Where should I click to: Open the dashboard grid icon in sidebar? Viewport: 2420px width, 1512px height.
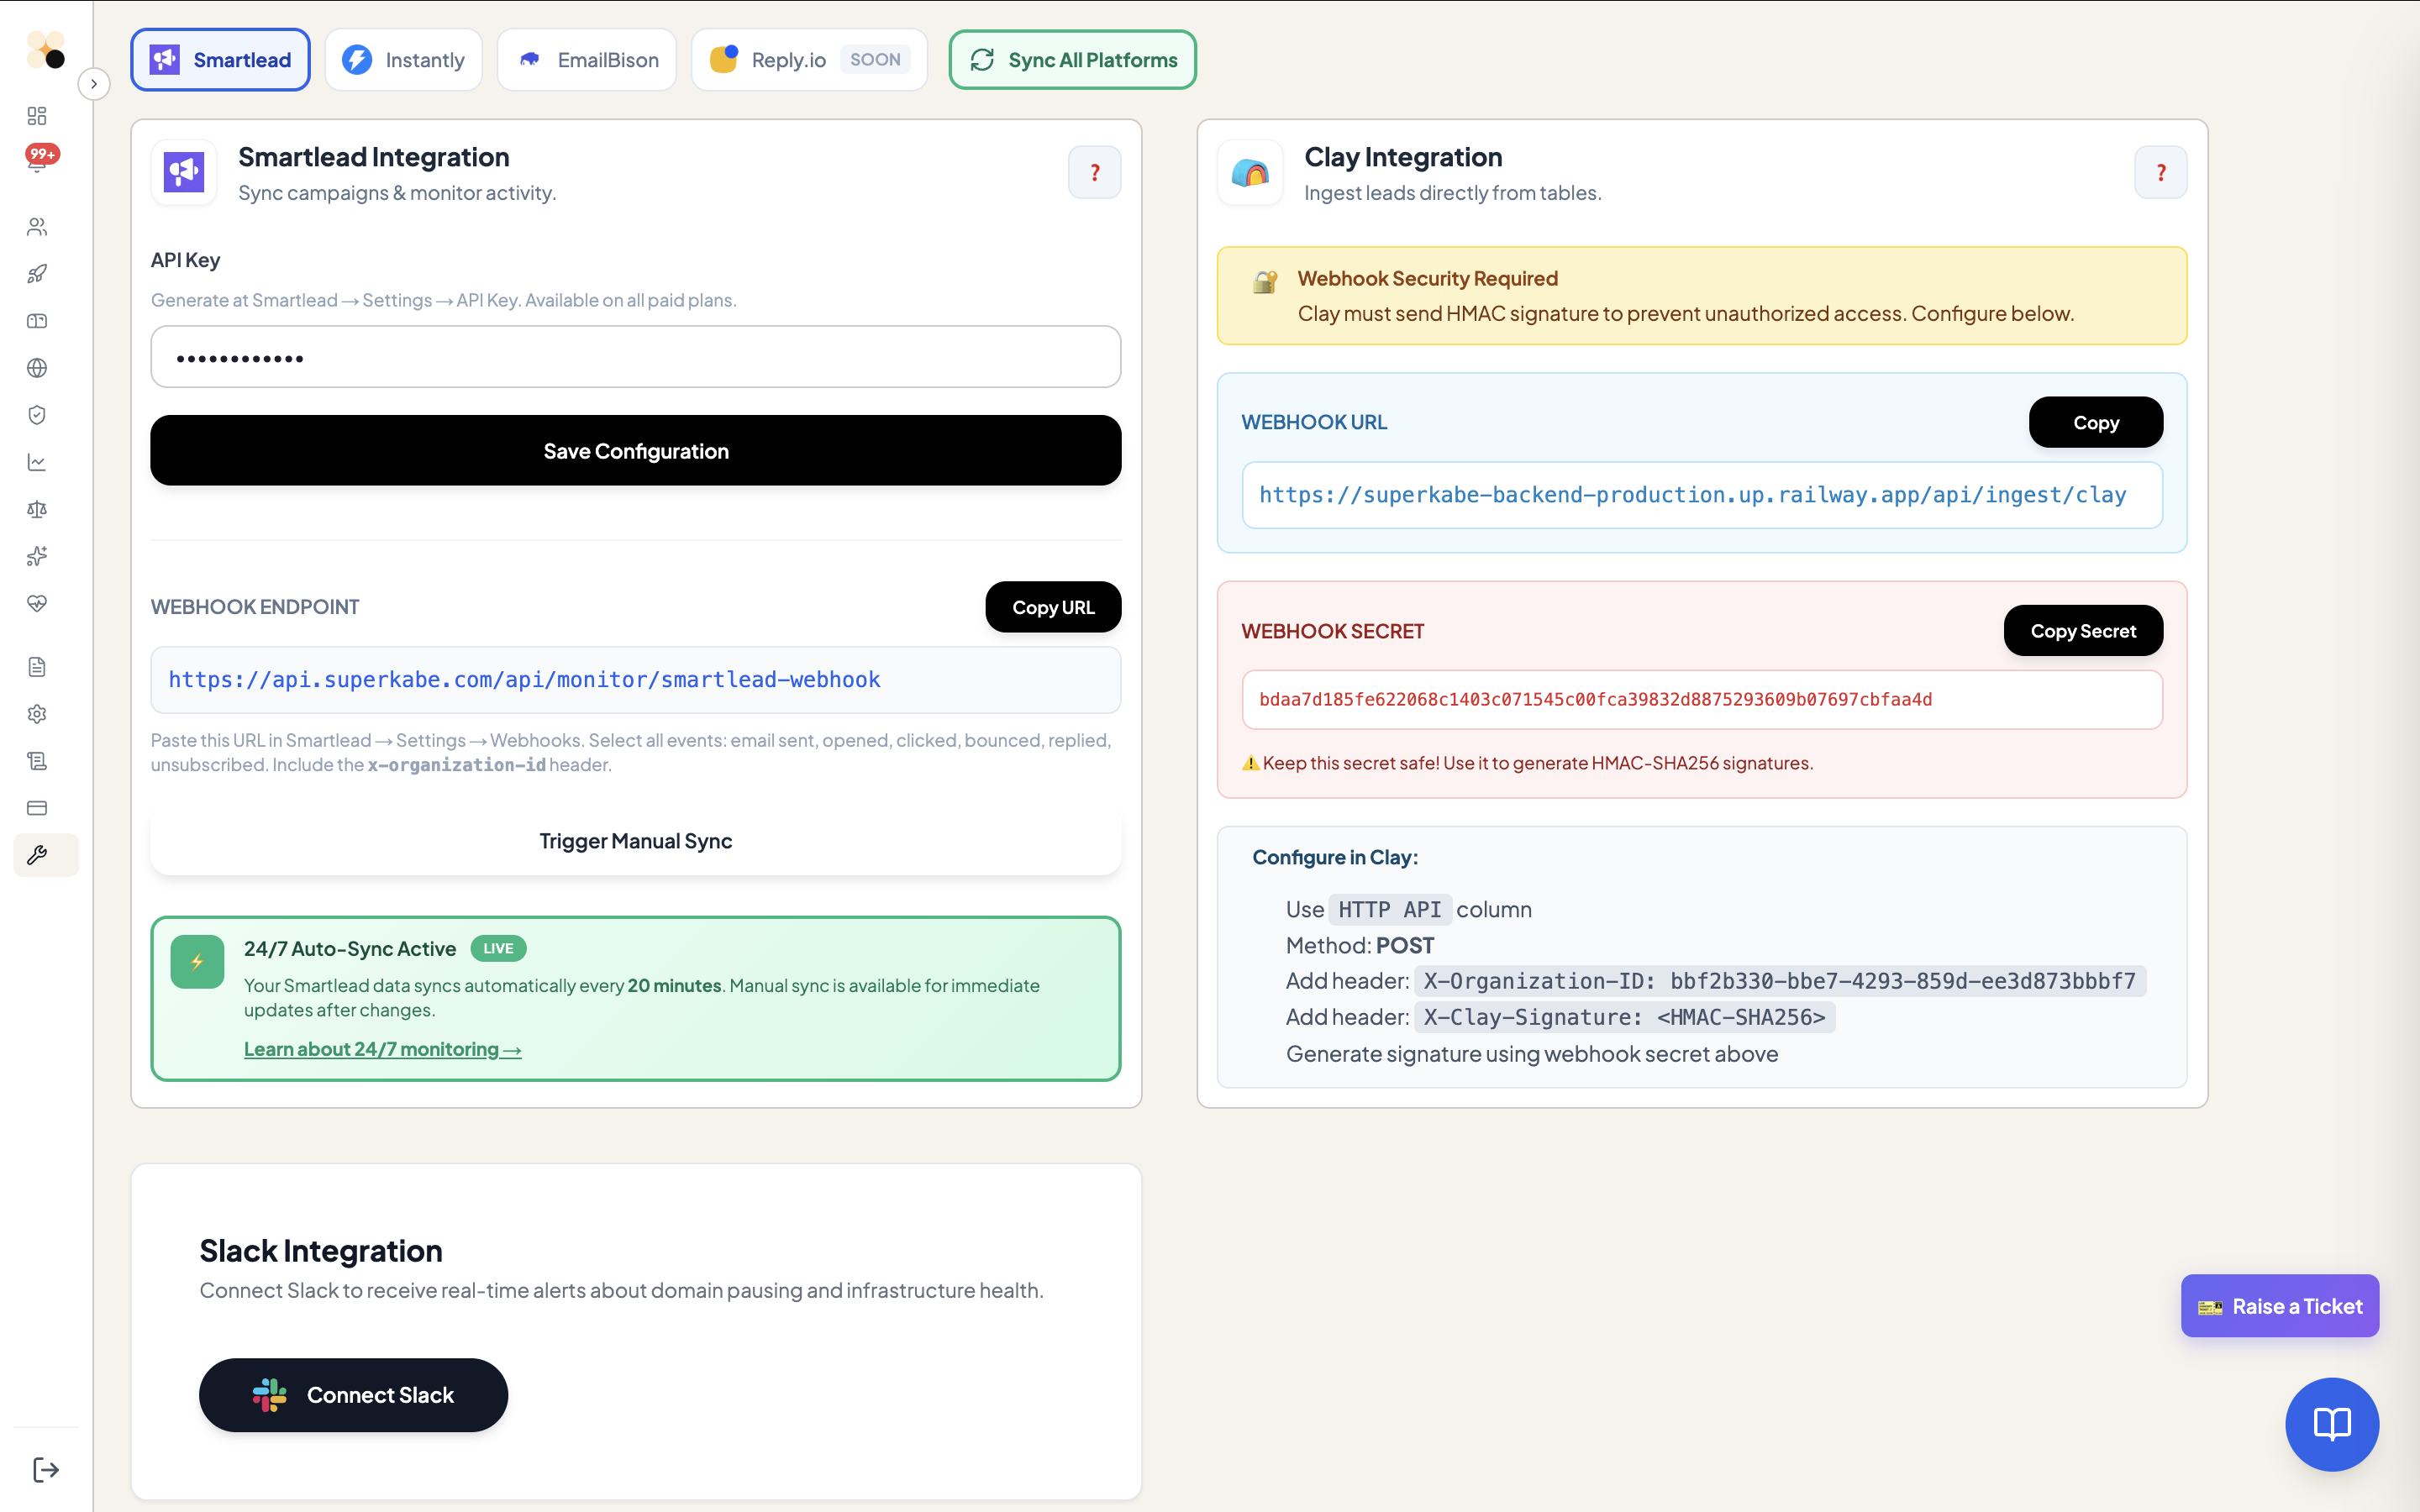coord(37,116)
